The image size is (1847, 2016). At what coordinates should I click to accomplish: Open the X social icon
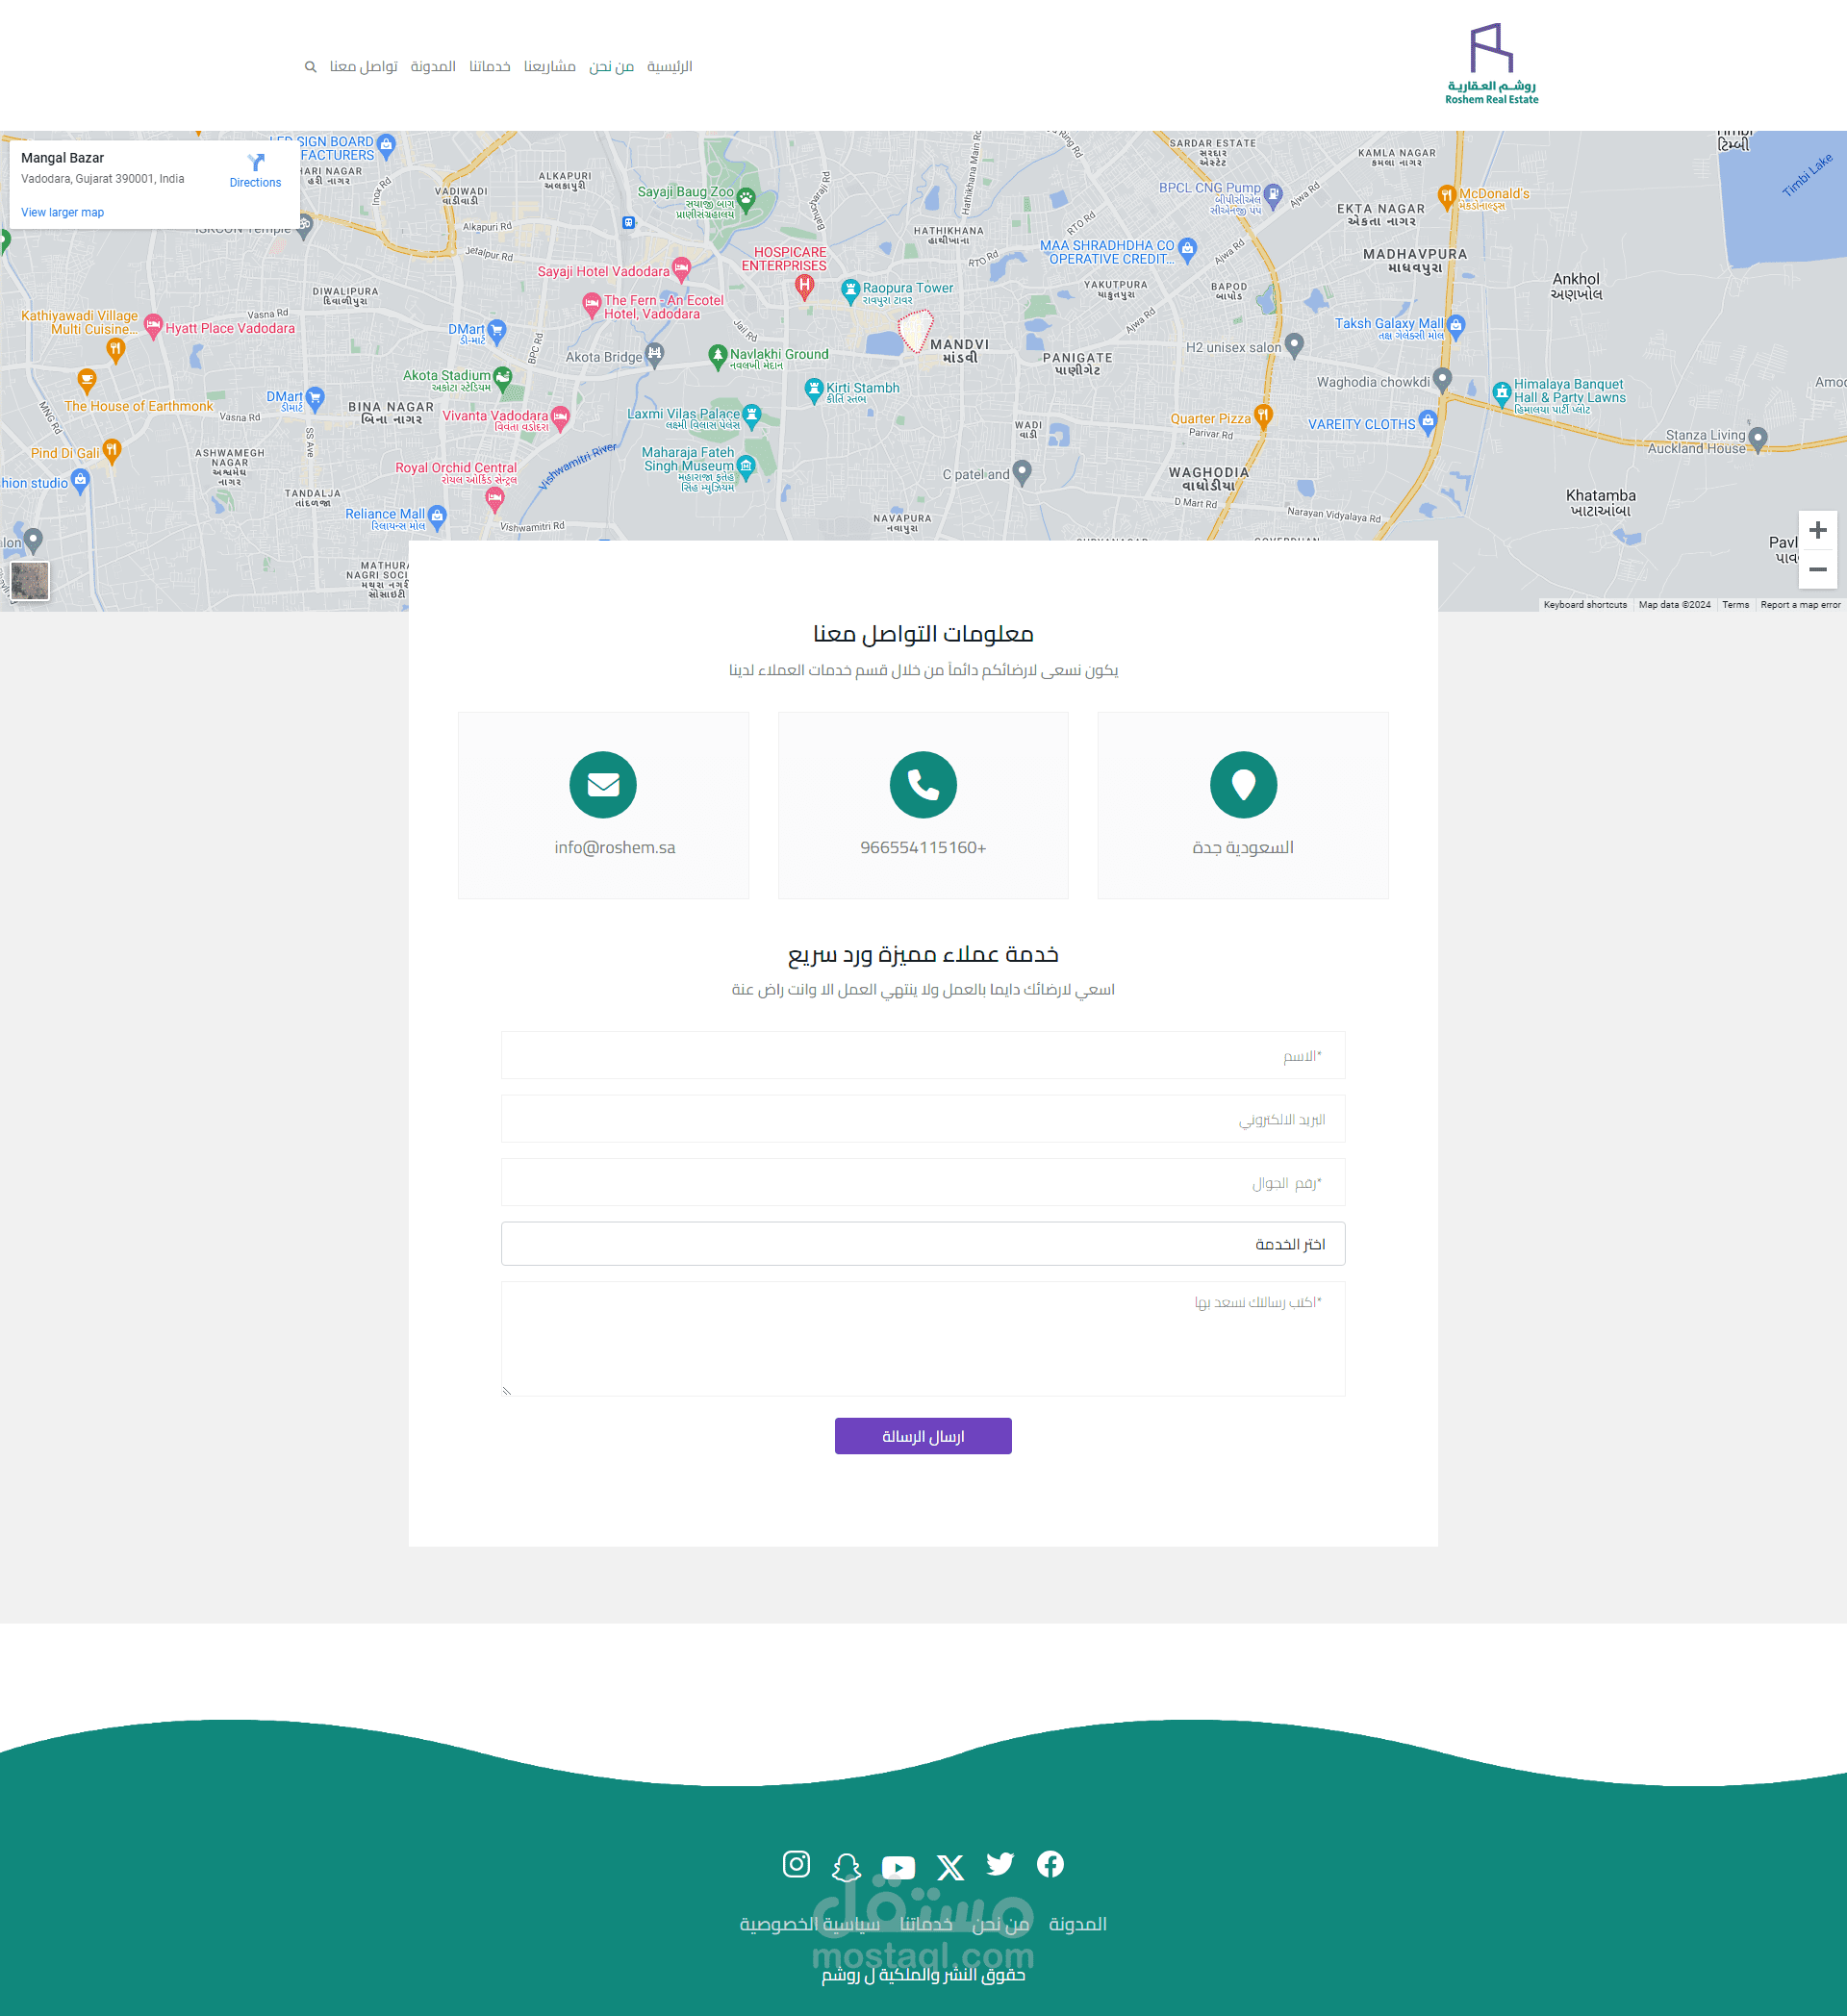950,1867
